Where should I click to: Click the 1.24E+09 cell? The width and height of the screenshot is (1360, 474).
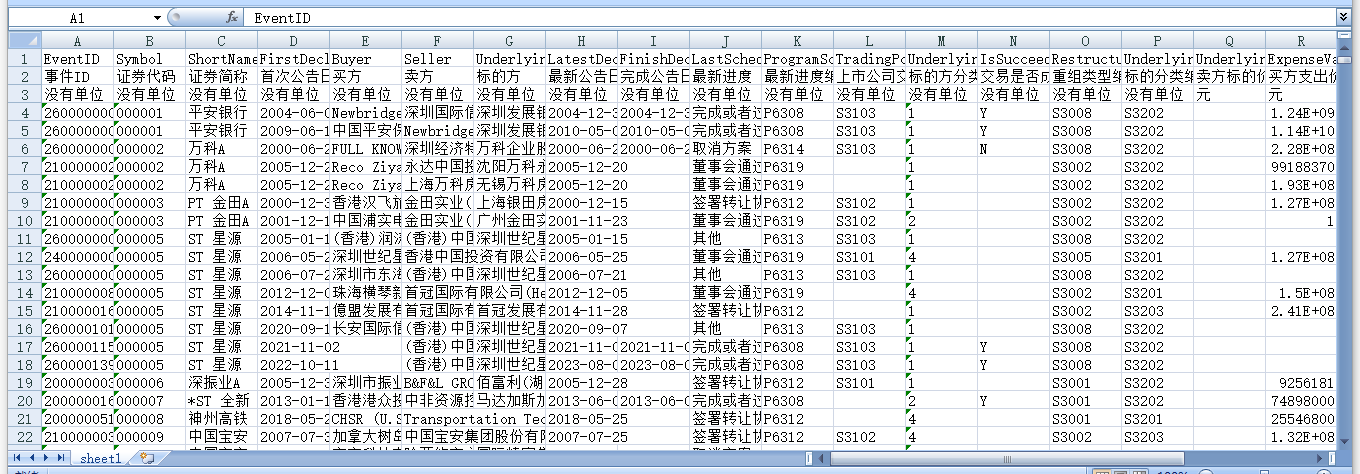(x=1301, y=113)
